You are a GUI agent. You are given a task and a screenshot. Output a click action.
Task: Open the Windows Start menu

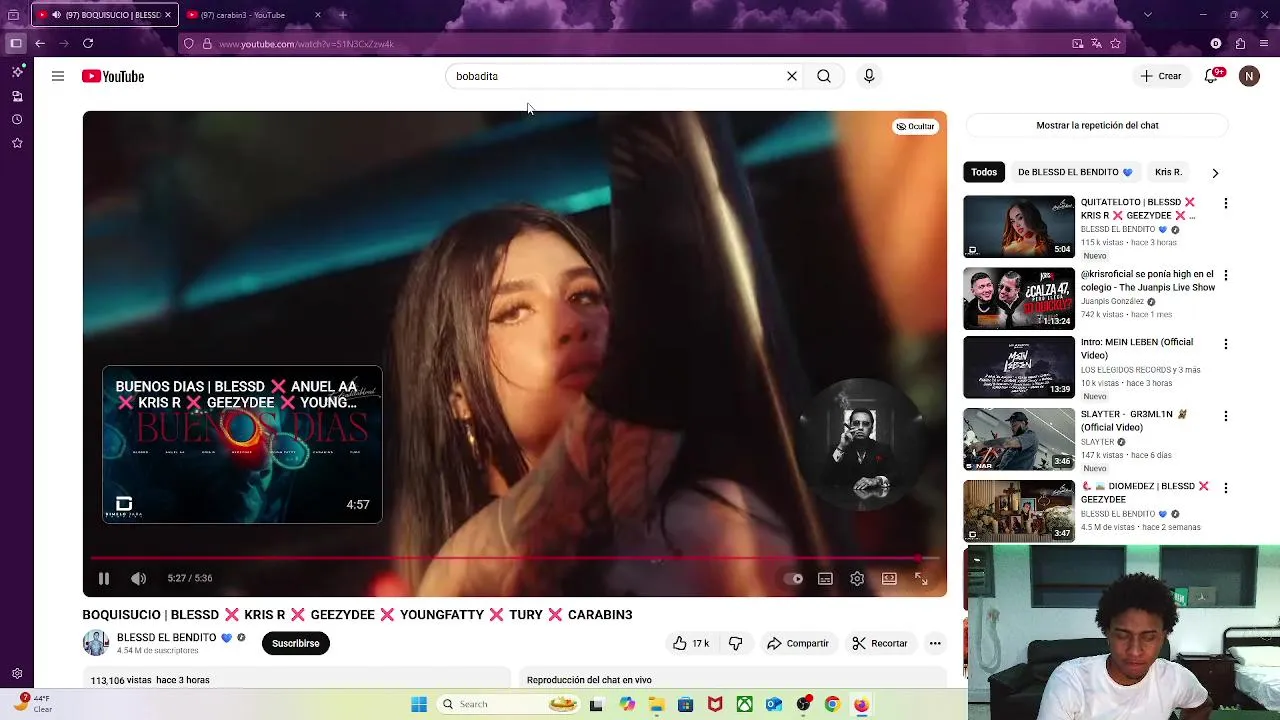pyautogui.click(x=419, y=704)
